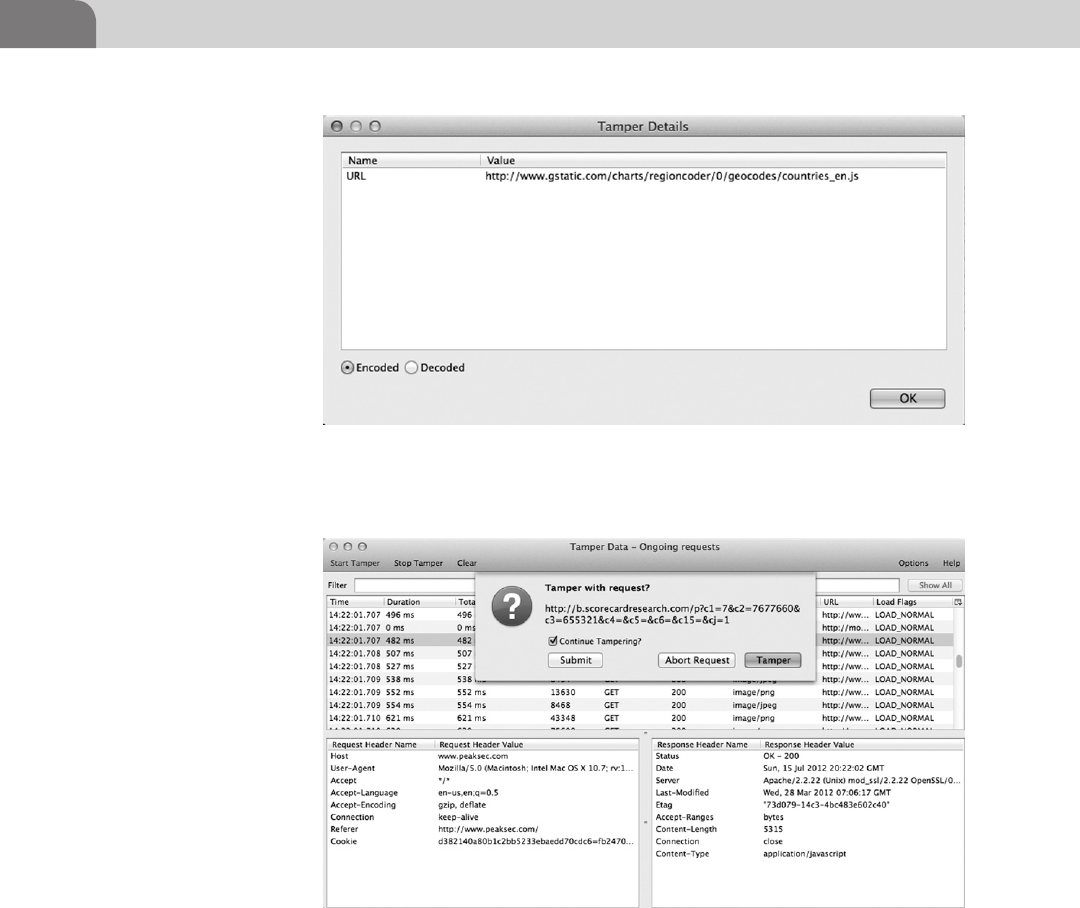Click the Show All button
Viewport: 1080px width, 908px height.
point(935,585)
